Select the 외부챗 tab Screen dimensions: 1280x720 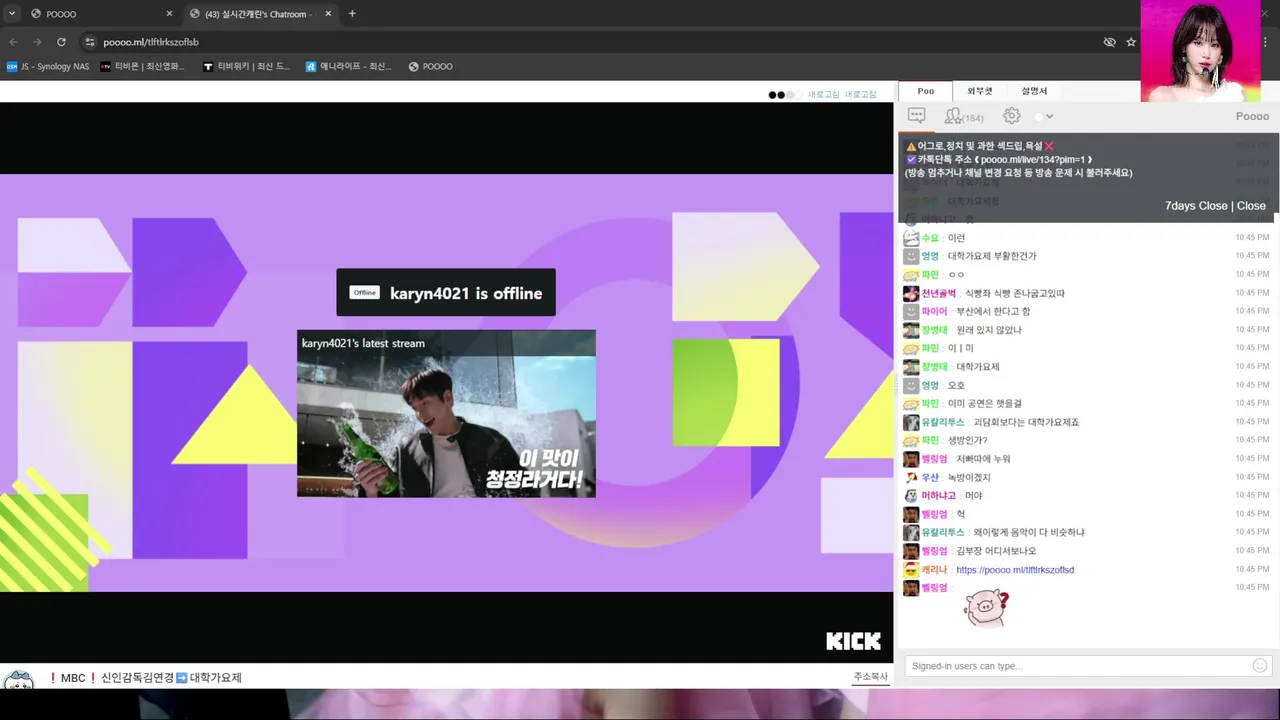pyautogui.click(x=980, y=91)
